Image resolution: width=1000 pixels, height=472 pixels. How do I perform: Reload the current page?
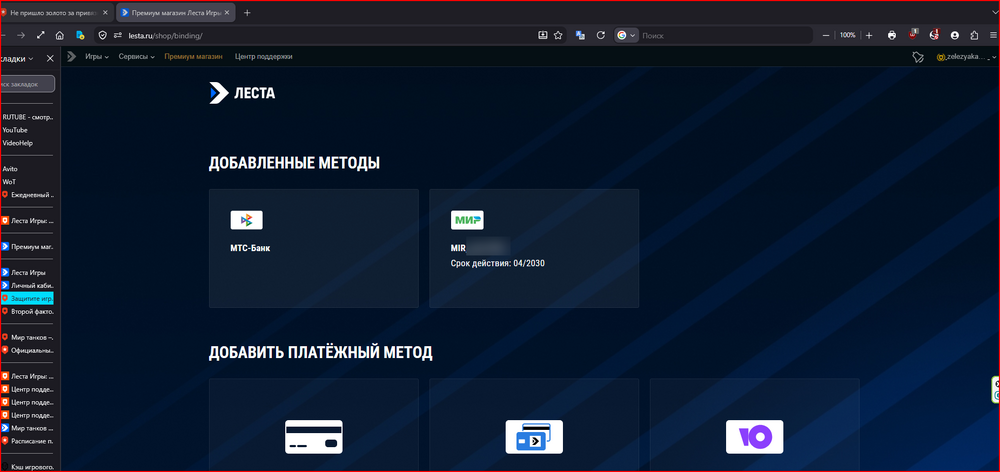click(x=600, y=36)
